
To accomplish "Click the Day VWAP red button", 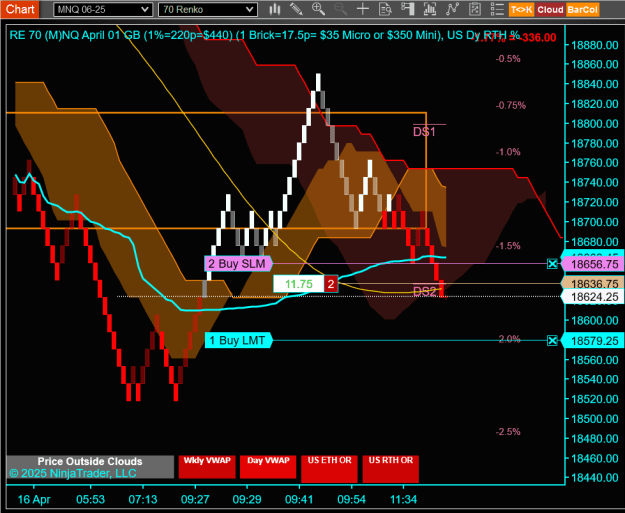I will pos(268,466).
